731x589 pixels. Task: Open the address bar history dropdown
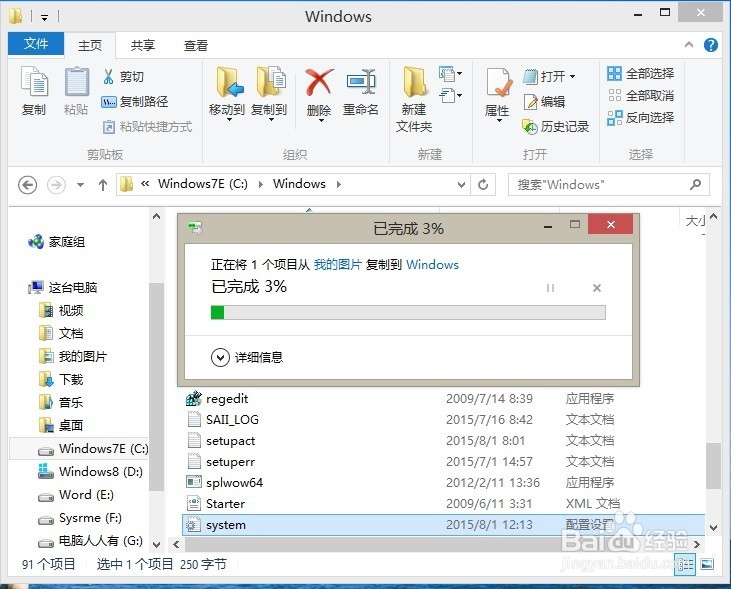461,185
